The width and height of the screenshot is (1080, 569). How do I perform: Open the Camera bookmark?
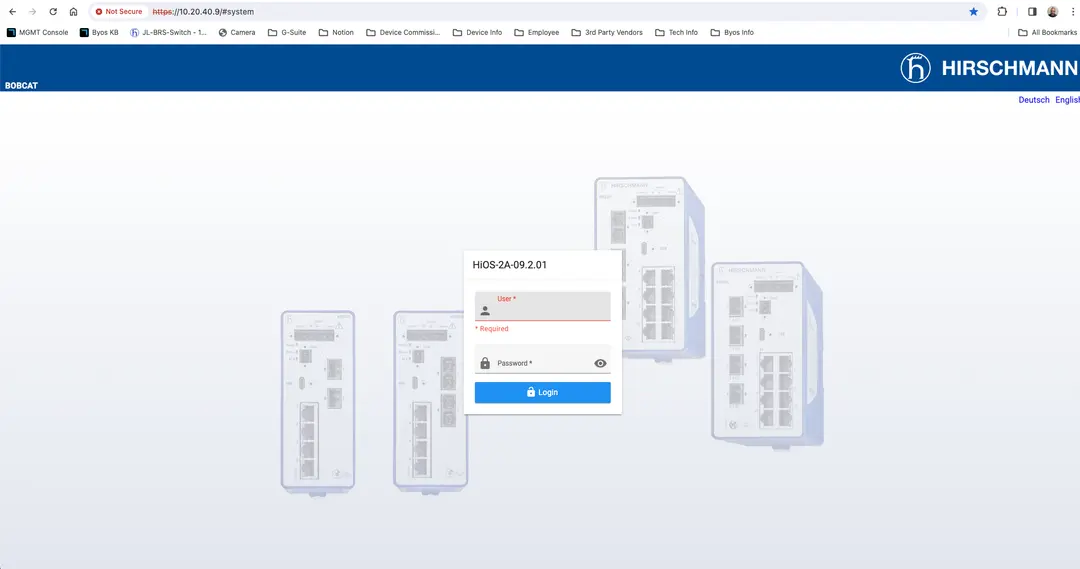(x=236, y=32)
